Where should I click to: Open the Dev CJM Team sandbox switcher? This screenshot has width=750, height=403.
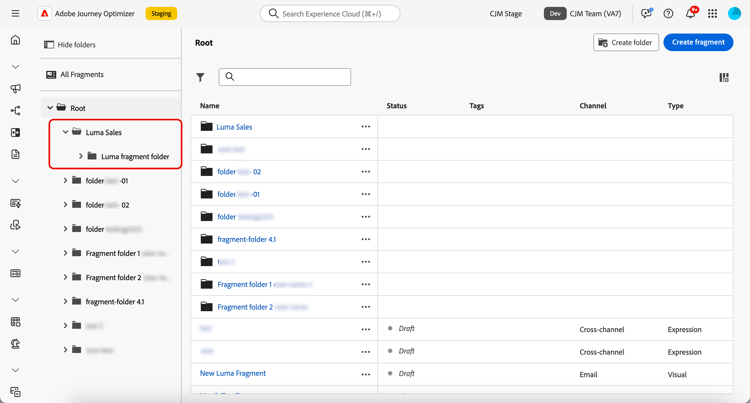[583, 13]
